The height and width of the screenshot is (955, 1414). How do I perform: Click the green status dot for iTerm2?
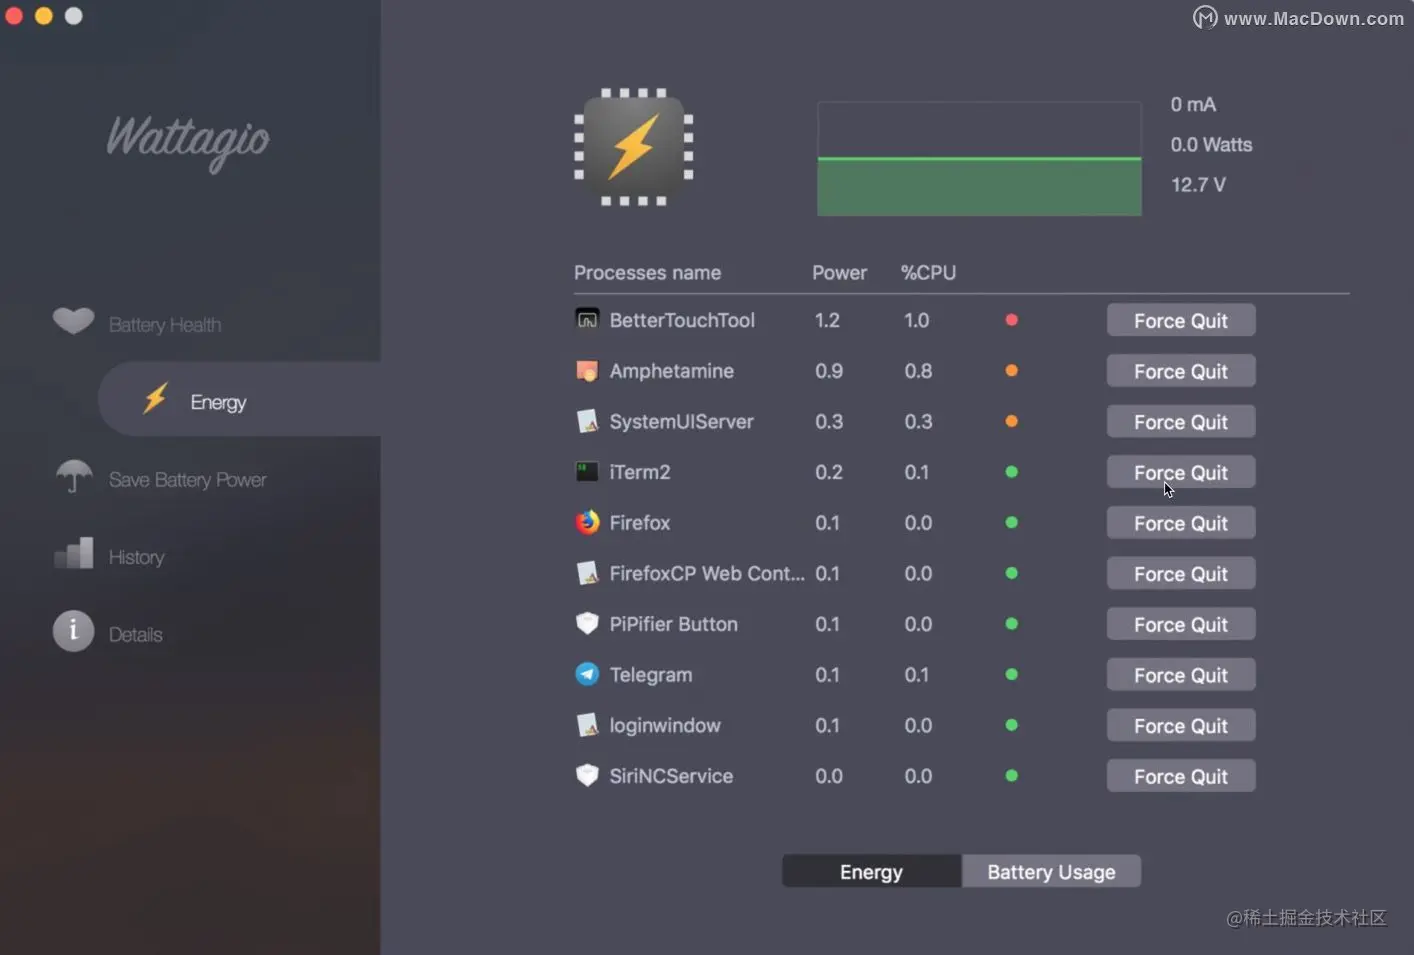tap(1011, 472)
